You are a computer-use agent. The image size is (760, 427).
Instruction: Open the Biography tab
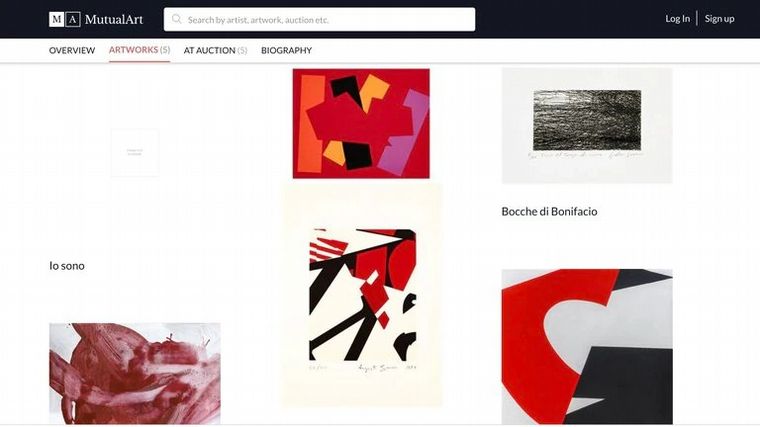[x=286, y=50]
